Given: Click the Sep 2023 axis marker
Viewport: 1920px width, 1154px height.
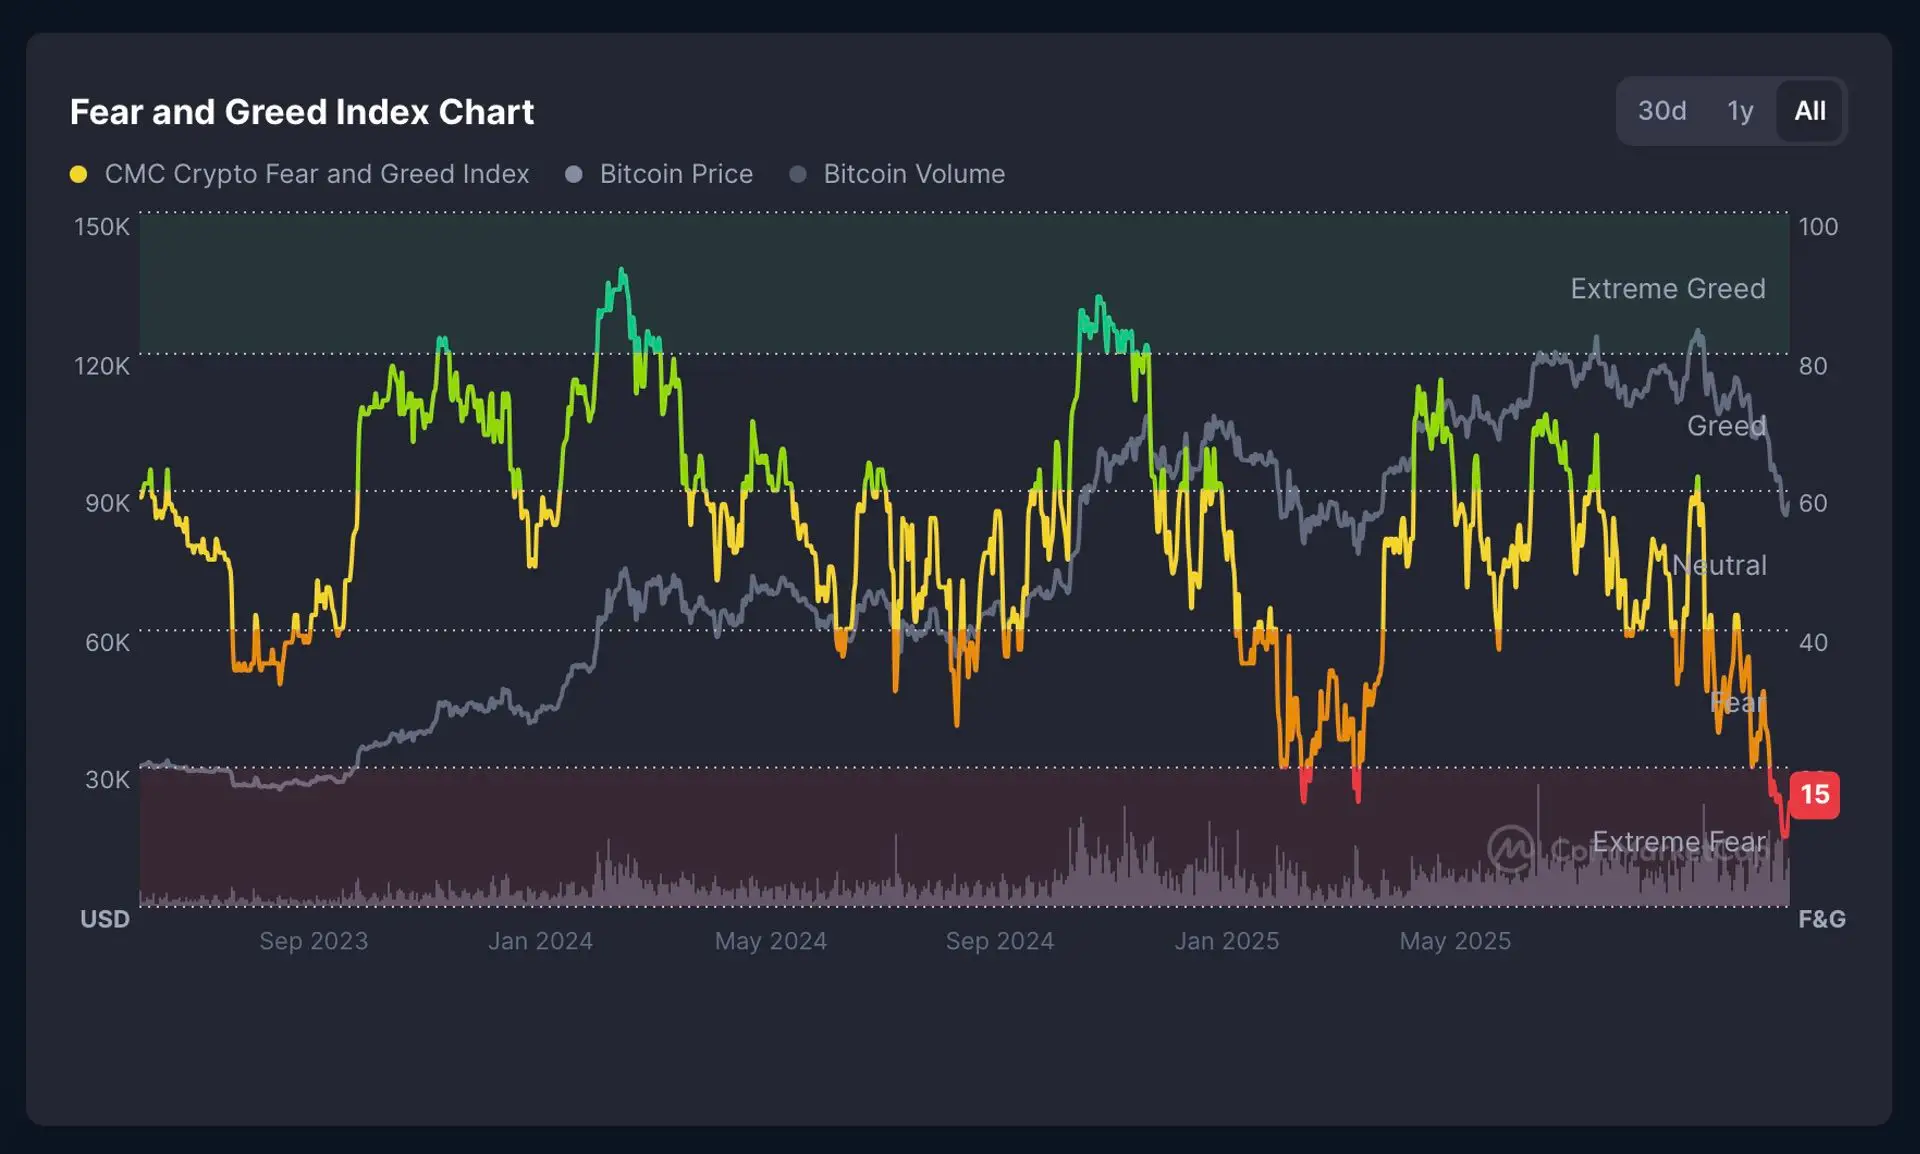Looking at the screenshot, I should tap(313, 941).
